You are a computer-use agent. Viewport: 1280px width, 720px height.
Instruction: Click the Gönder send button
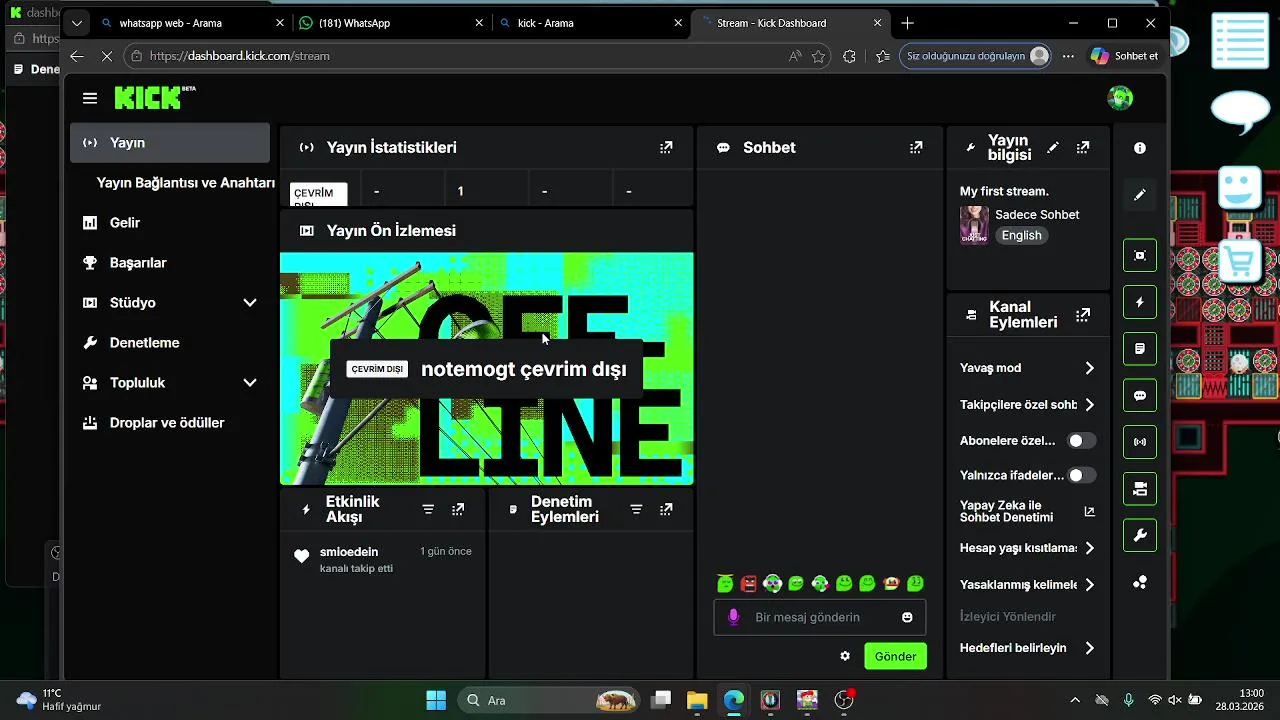(x=895, y=656)
